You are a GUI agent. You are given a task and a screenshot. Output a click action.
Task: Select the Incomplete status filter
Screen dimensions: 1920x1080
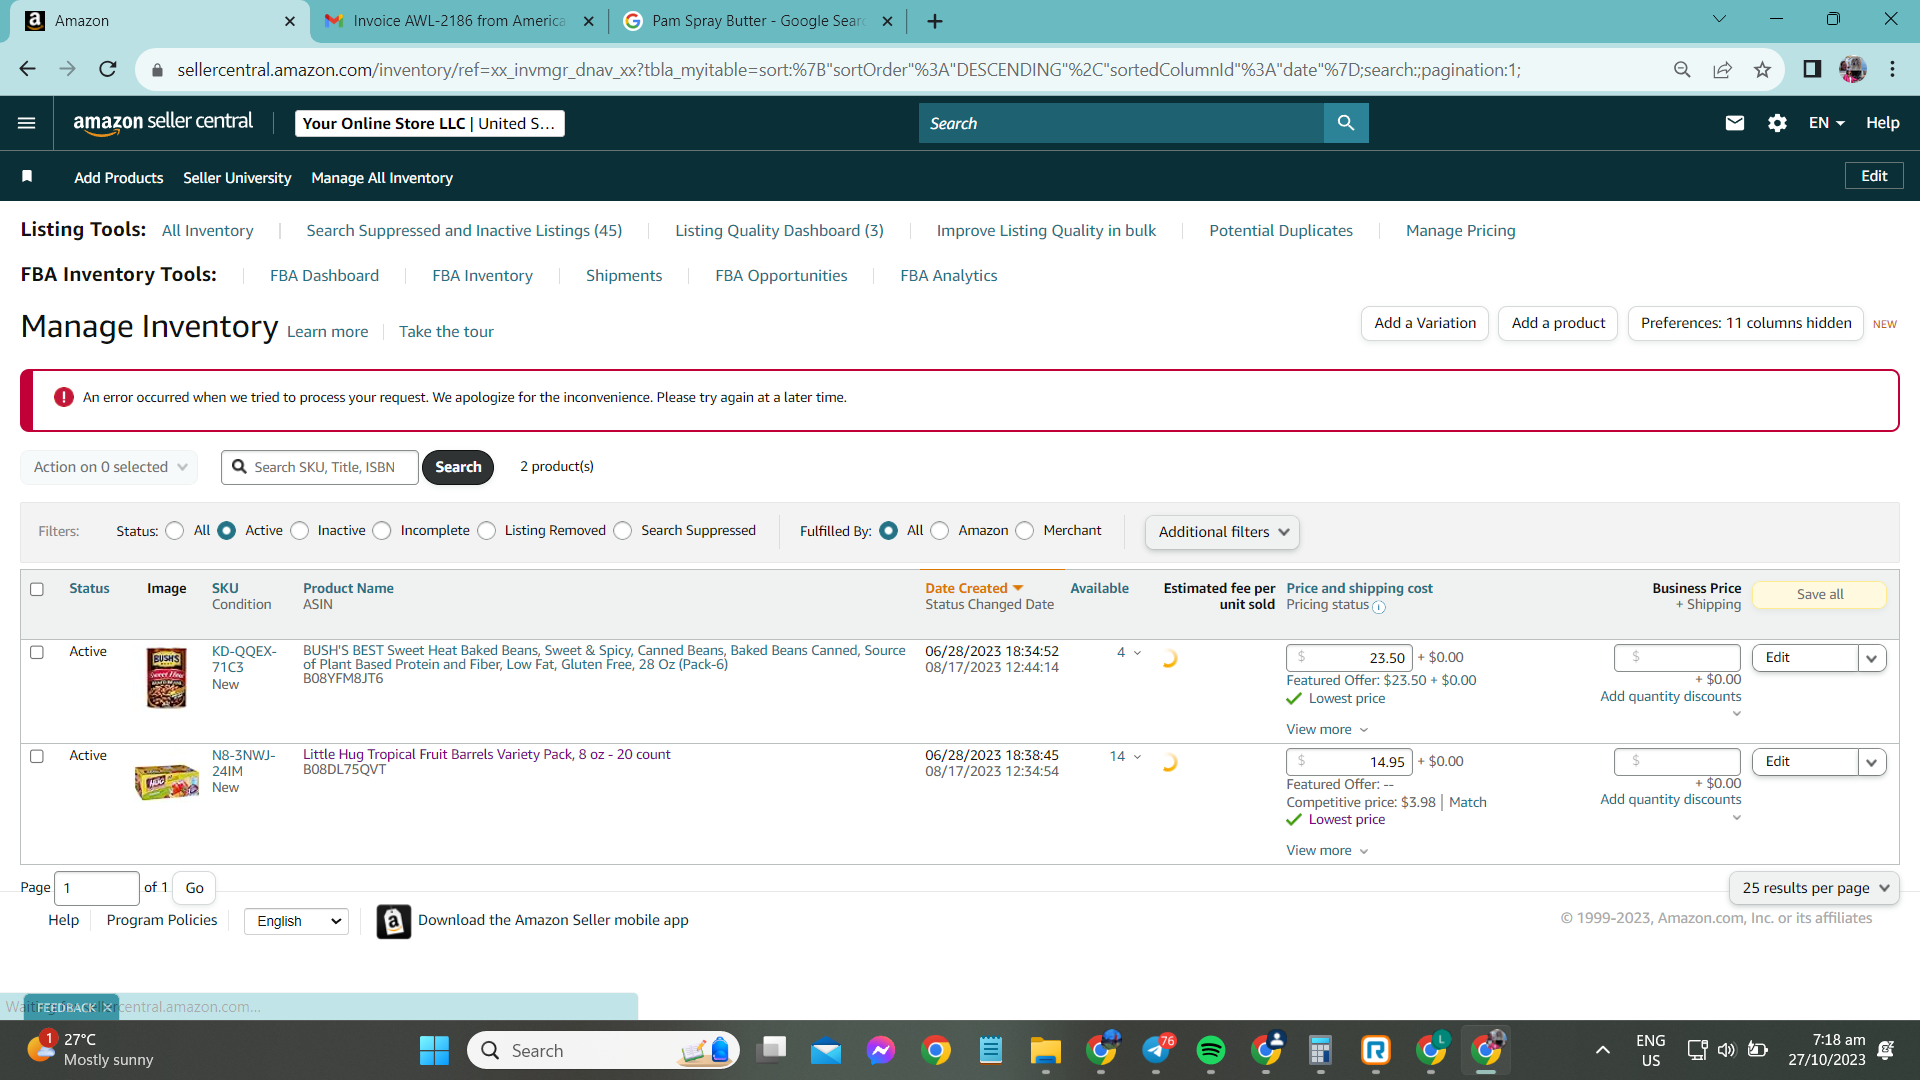point(382,531)
